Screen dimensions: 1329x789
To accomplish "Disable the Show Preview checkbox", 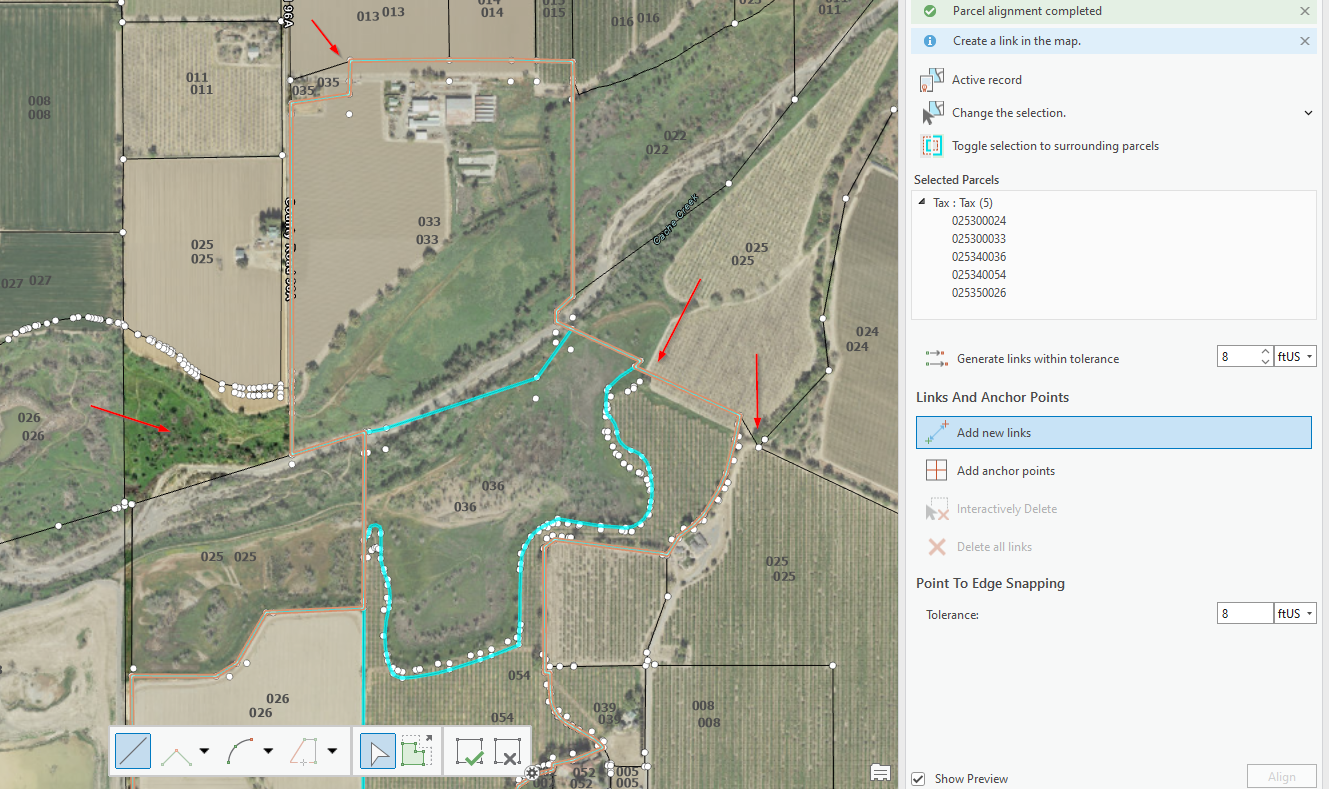I will [x=918, y=778].
